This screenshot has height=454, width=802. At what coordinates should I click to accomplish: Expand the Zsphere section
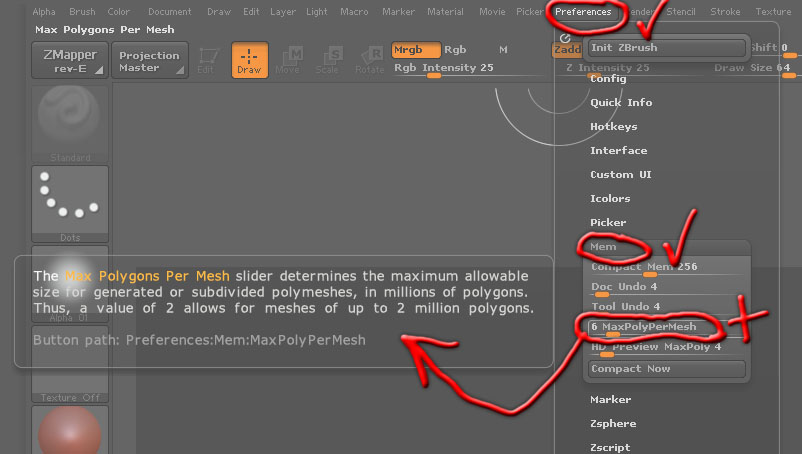click(x=613, y=423)
